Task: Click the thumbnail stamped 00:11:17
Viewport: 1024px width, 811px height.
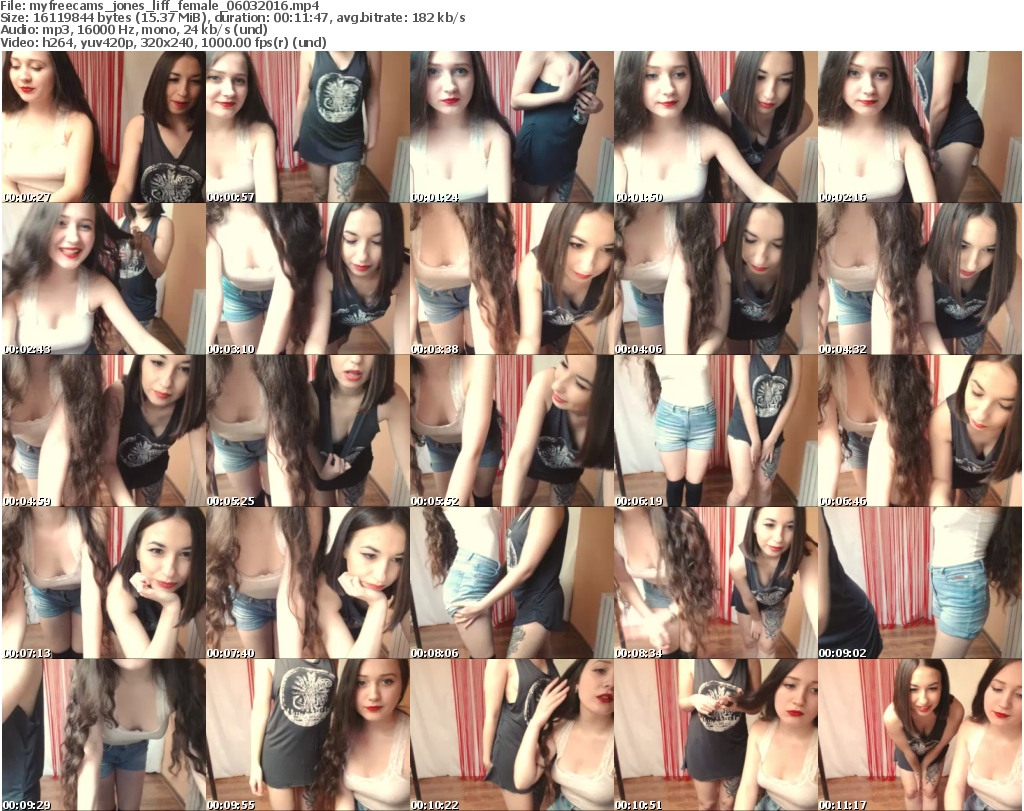Action: (920, 735)
